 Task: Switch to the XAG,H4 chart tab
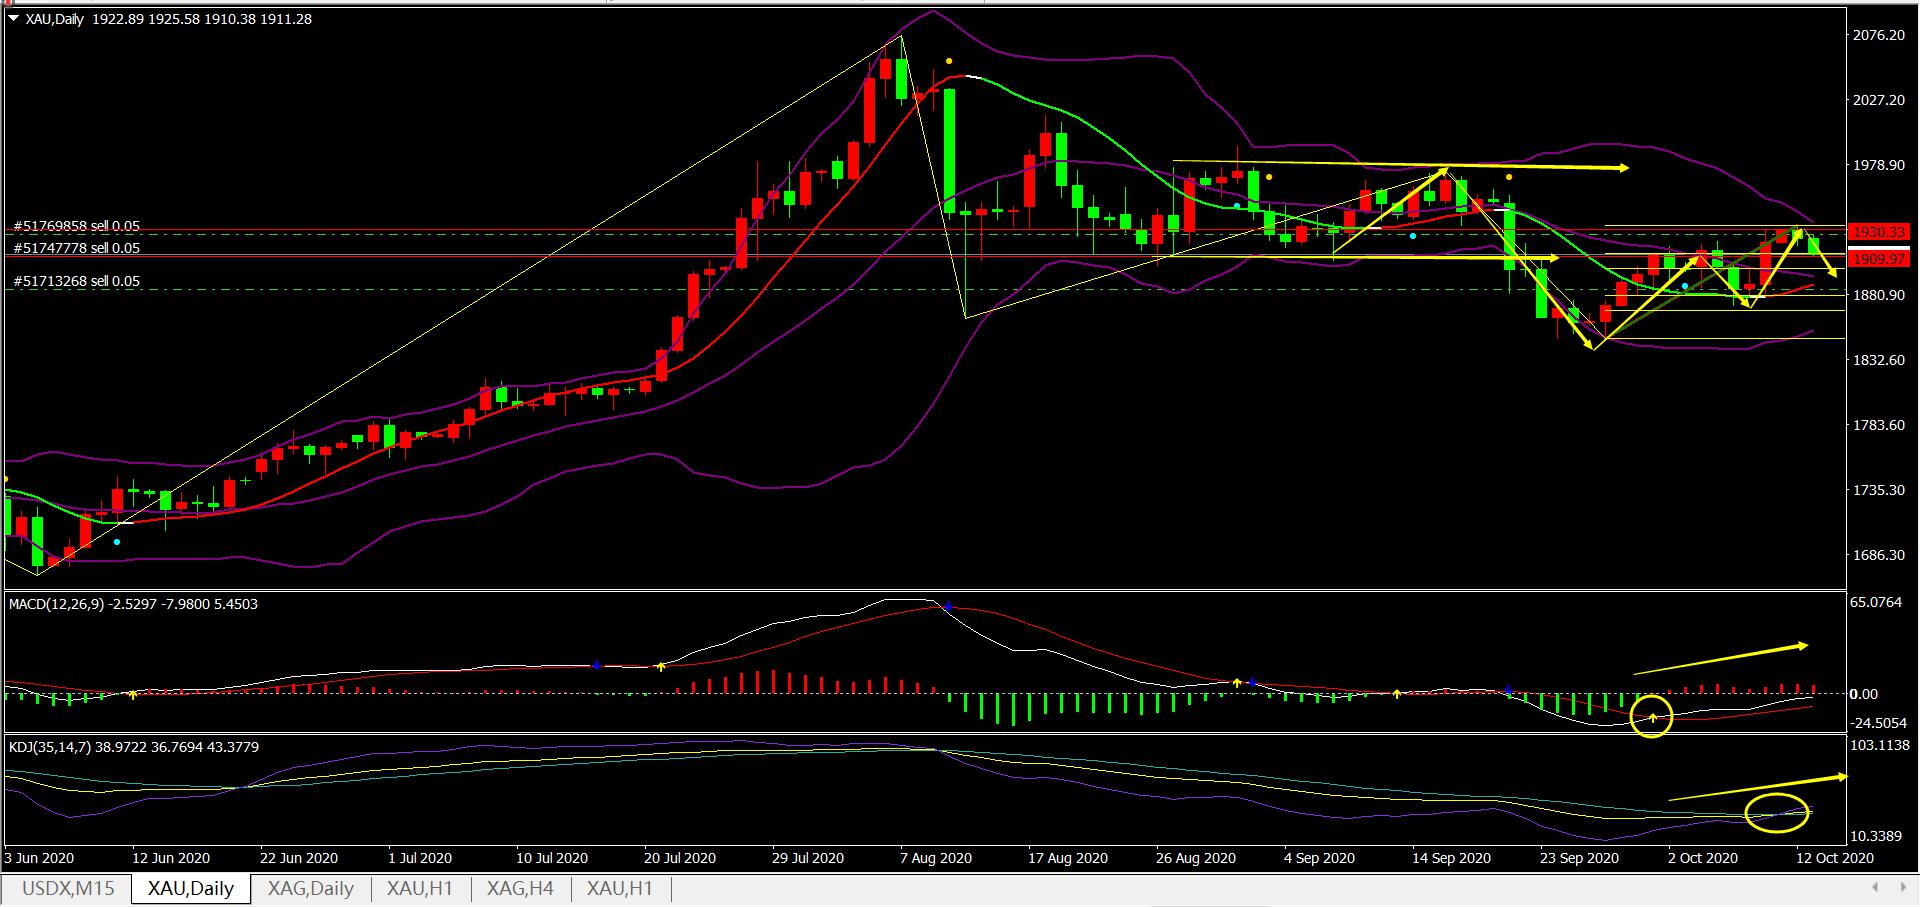pos(520,888)
